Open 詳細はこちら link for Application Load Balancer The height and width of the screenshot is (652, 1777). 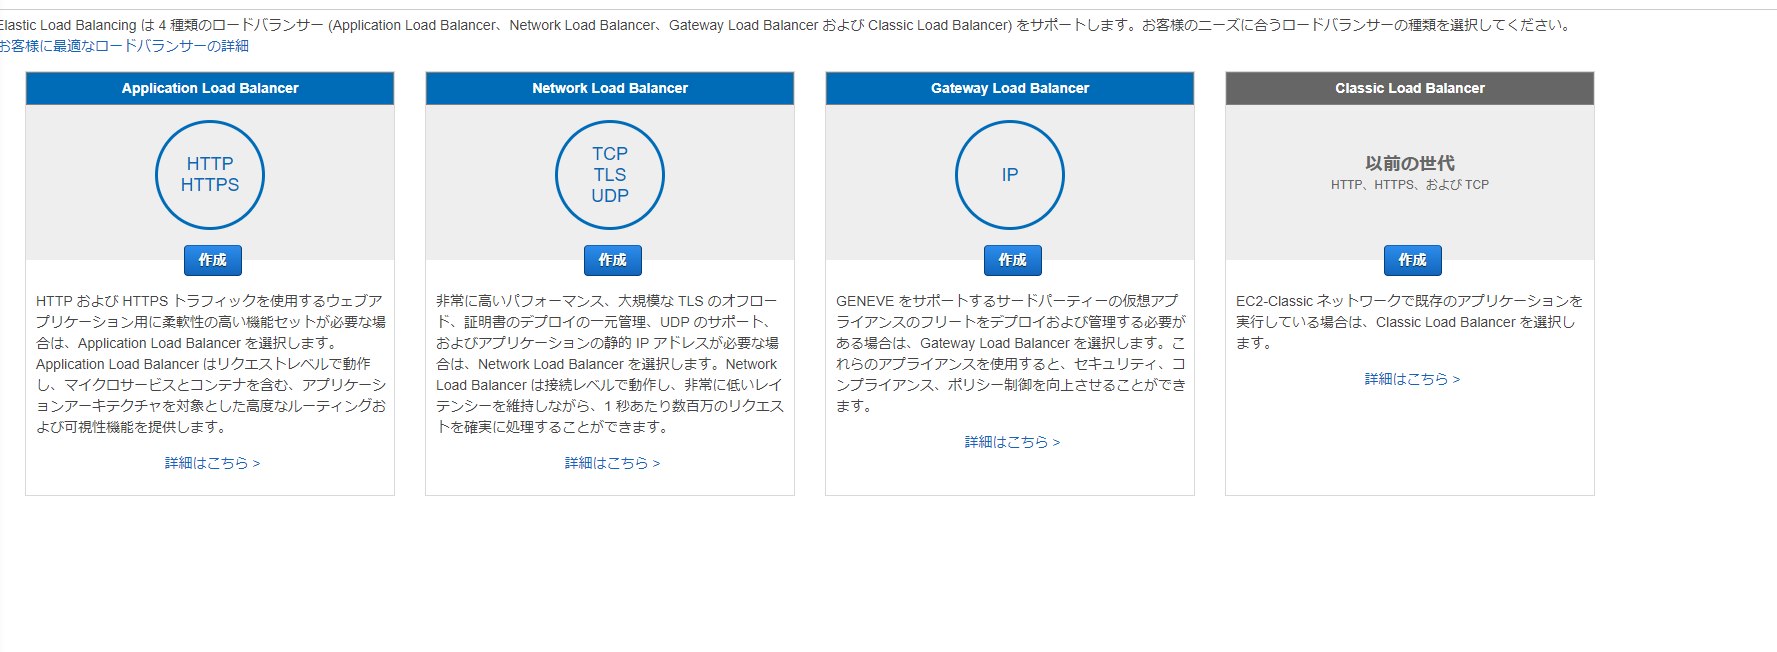(x=212, y=463)
